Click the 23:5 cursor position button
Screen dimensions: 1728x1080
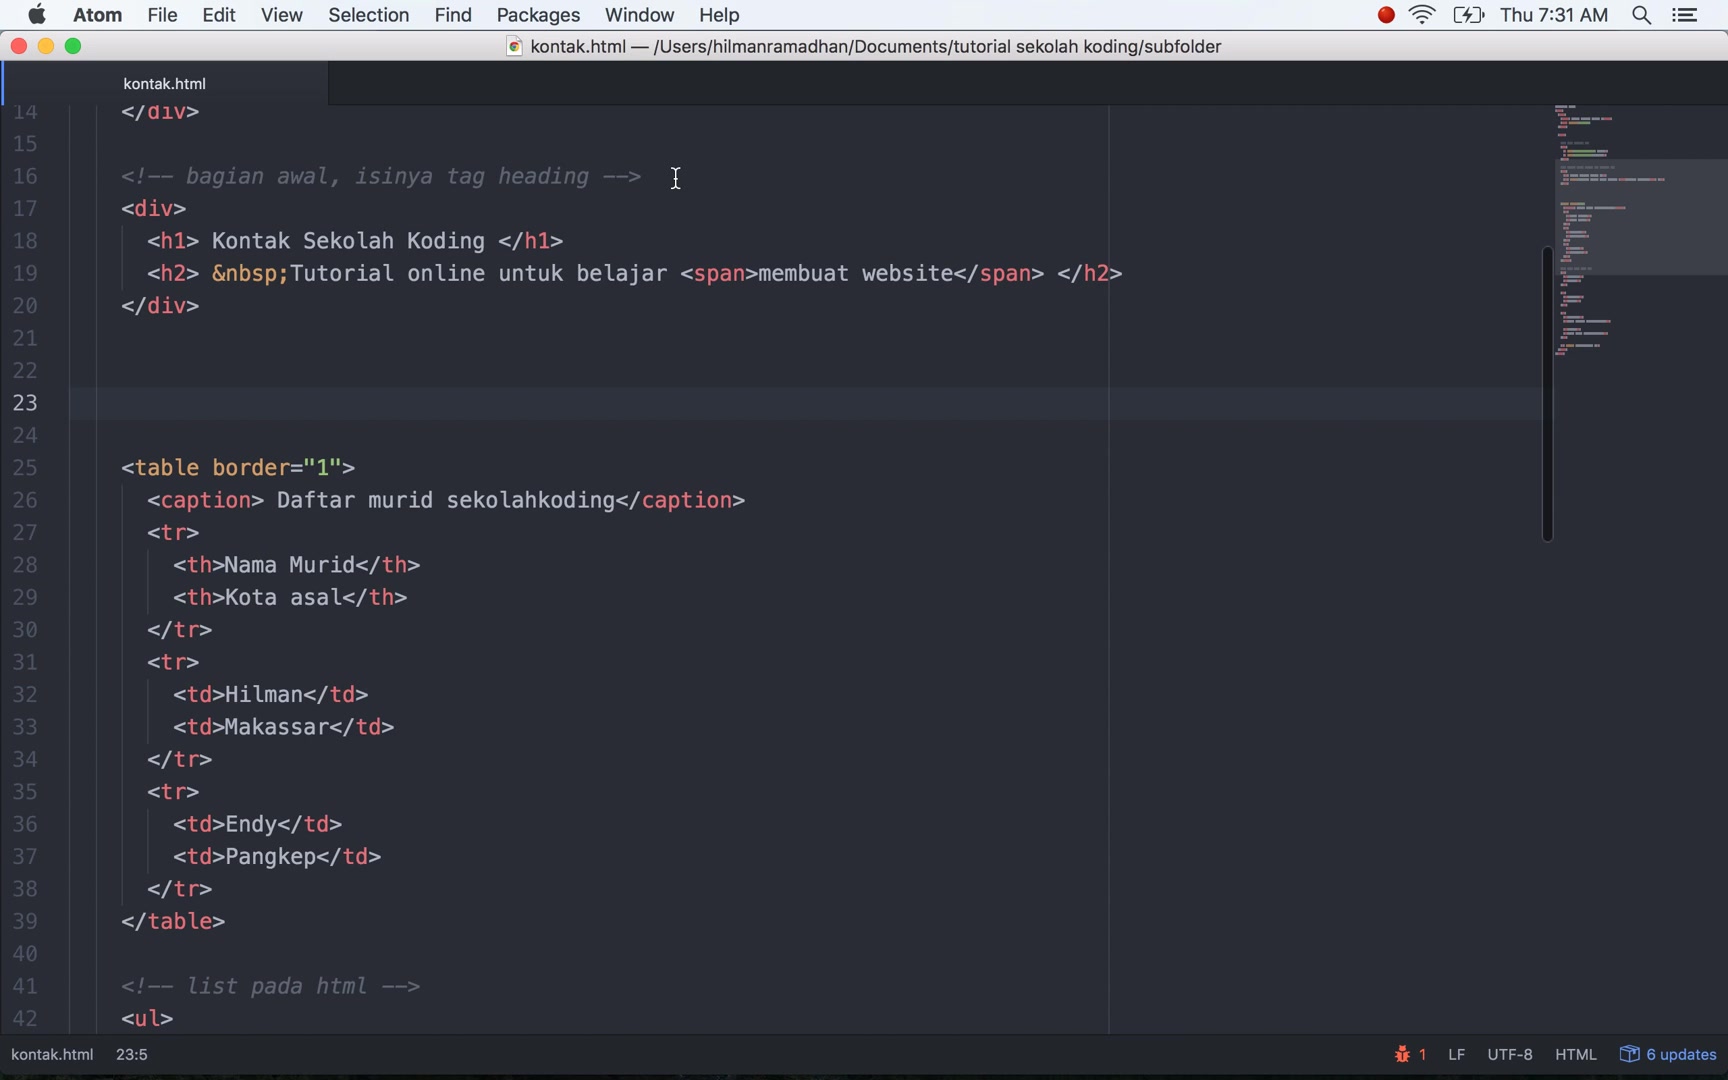pyautogui.click(x=132, y=1054)
